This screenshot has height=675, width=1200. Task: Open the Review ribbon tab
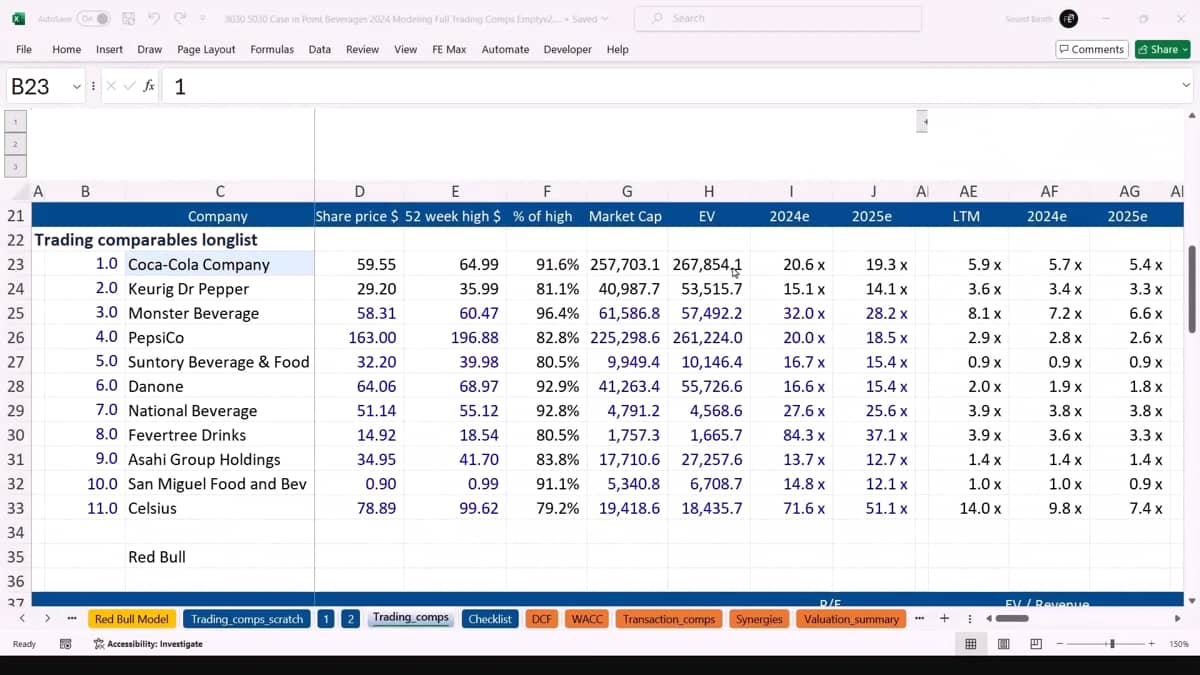pyautogui.click(x=362, y=49)
